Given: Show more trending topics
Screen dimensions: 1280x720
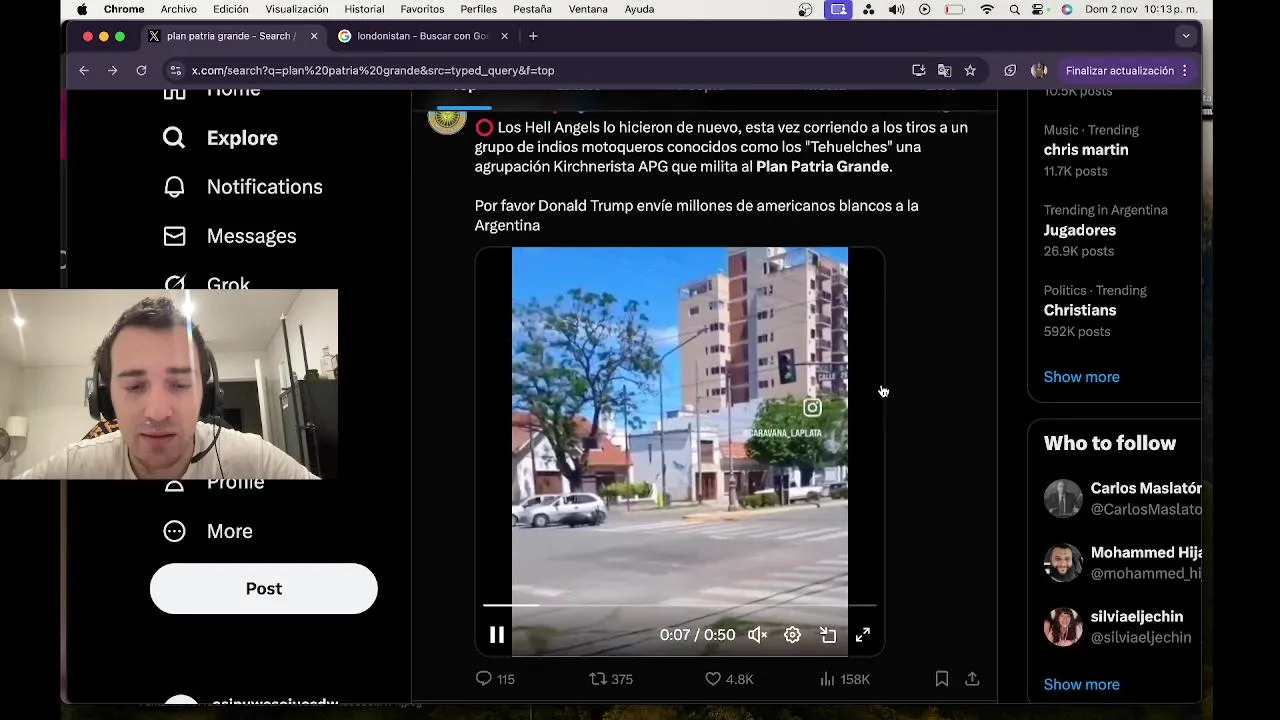Looking at the screenshot, I should pos(1082,377).
